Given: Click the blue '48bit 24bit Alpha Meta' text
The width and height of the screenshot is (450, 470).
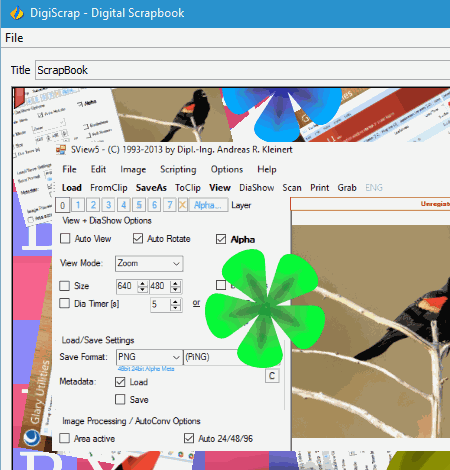Looking at the screenshot, I should [x=146, y=369].
